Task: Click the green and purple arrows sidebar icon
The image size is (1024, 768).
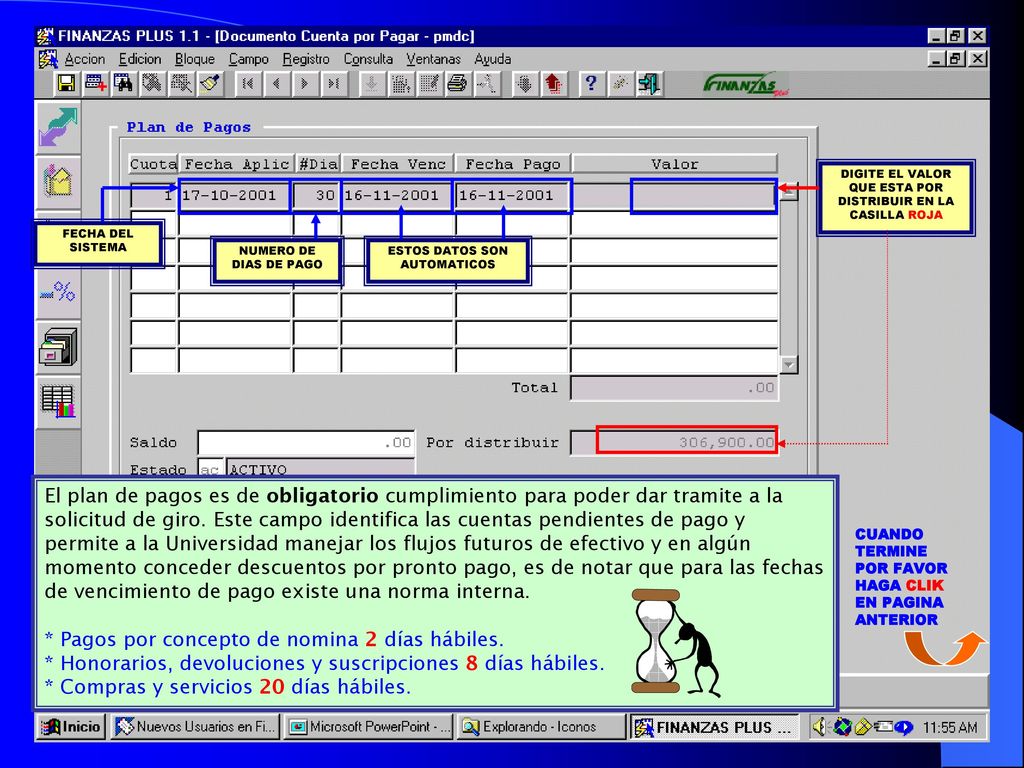Action: 58,127
